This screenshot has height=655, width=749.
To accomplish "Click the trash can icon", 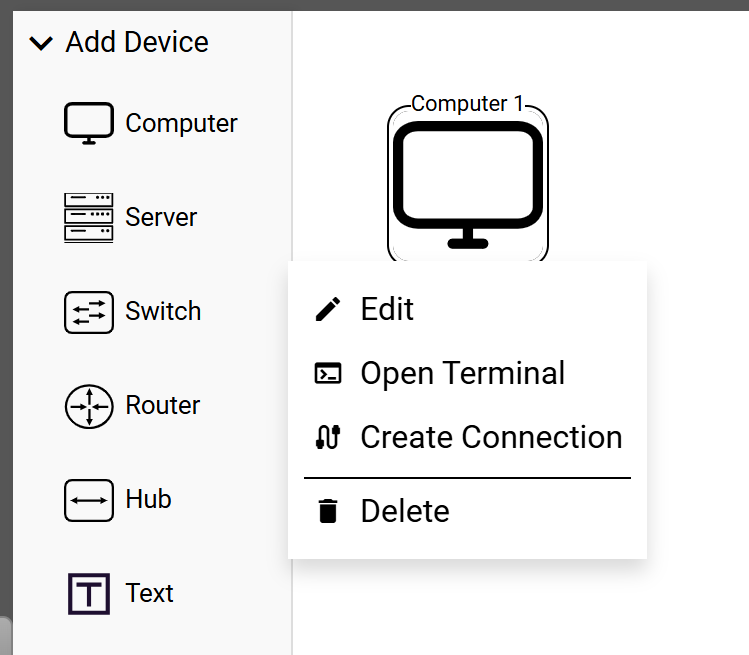I will [x=328, y=512].
